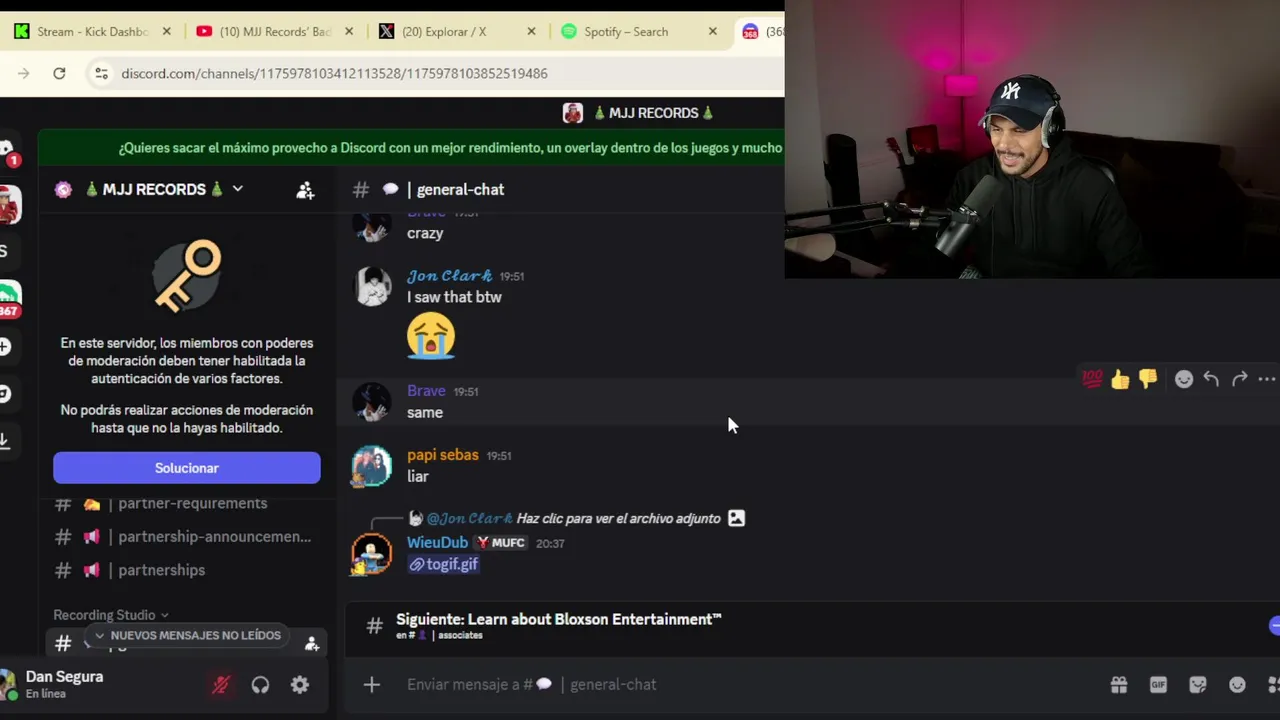Click the invite members icon beside server name
1280x720 pixels.
point(305,190)
